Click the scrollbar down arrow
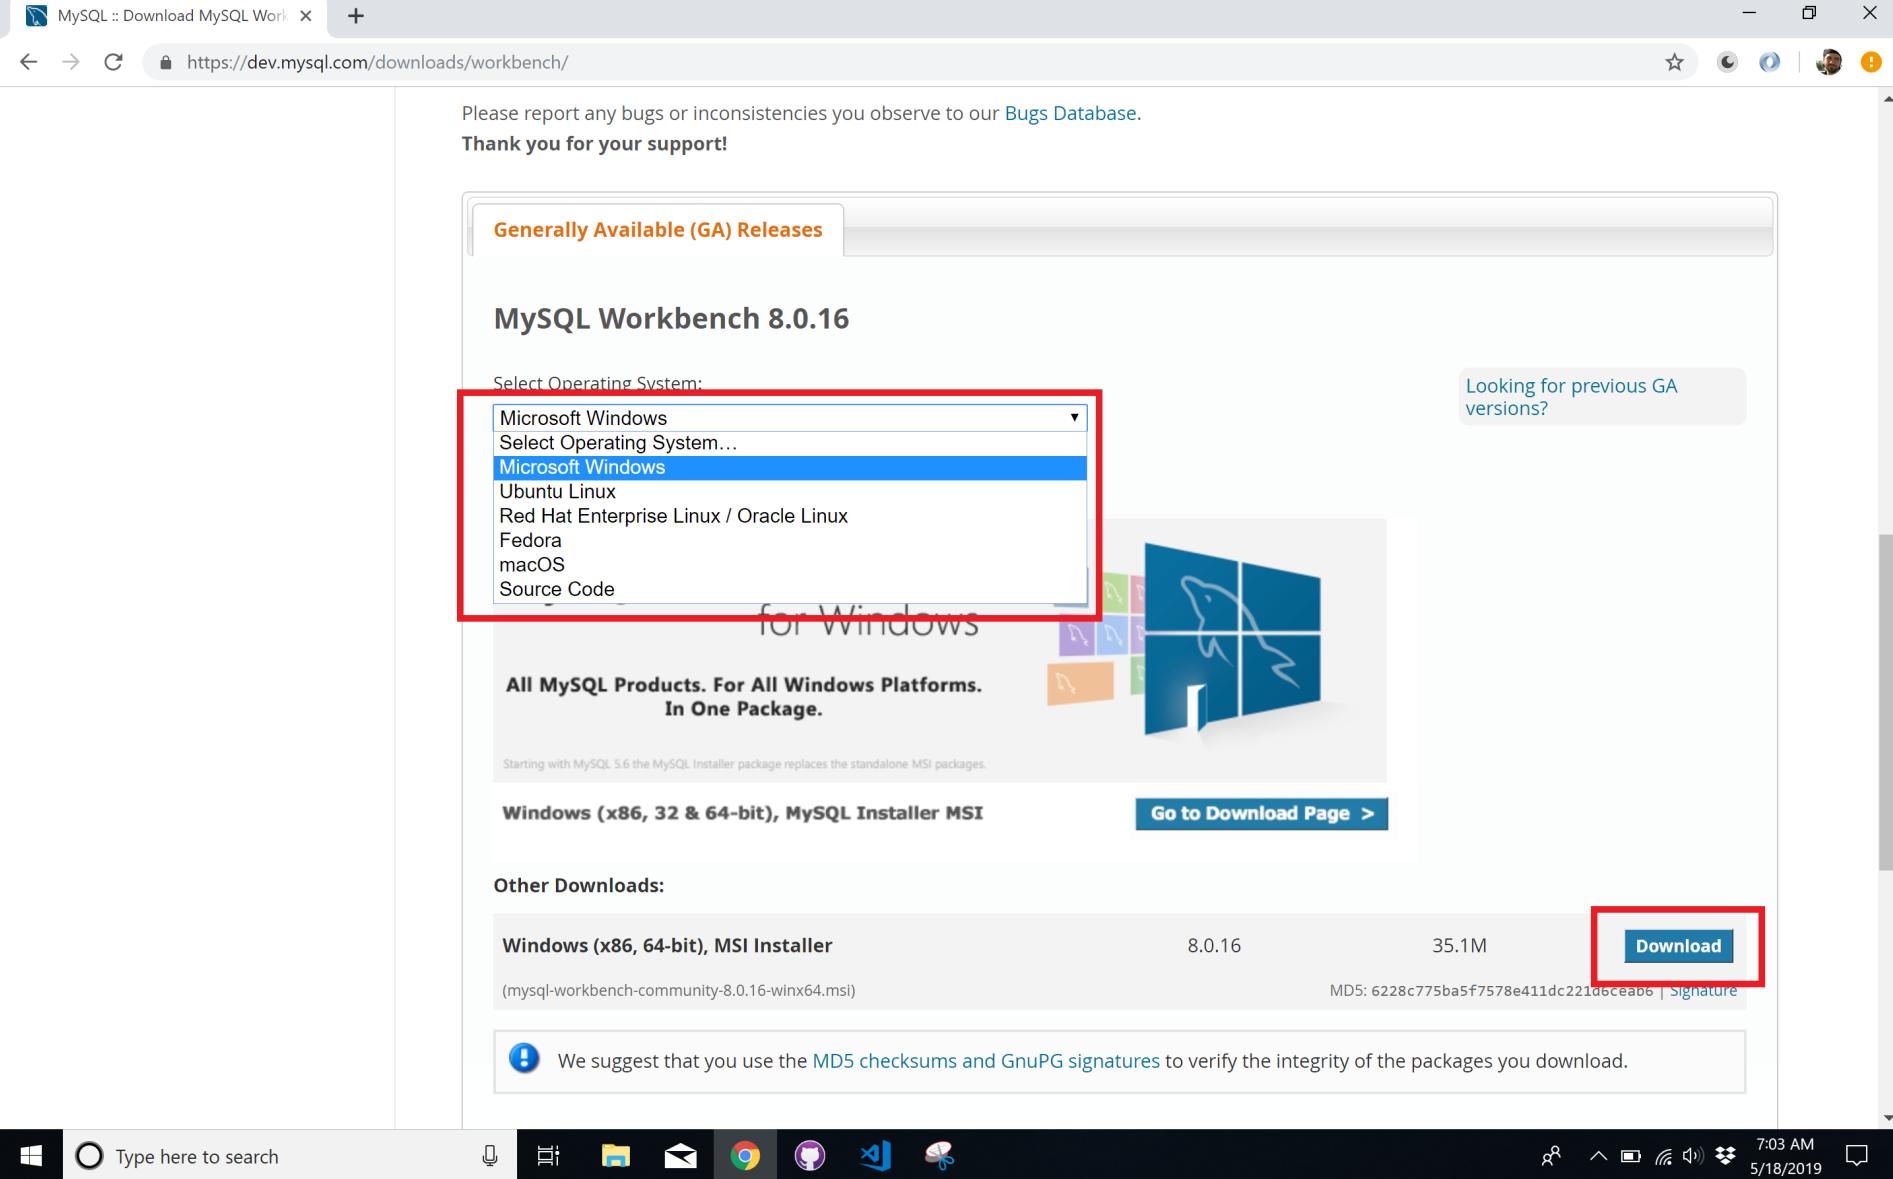Image resolution: width=1893 pixels, height=1179 pixels. point(1886,1118)
